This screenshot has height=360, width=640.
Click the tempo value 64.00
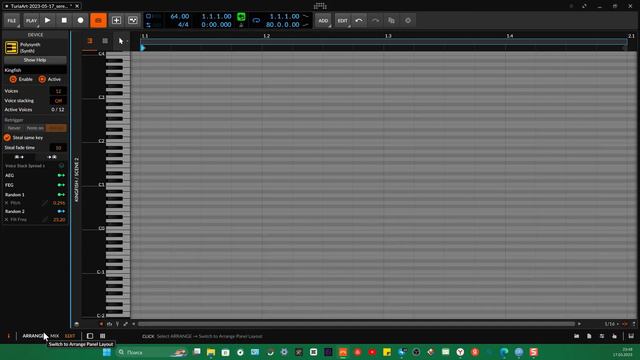click(x=180, y=16)
